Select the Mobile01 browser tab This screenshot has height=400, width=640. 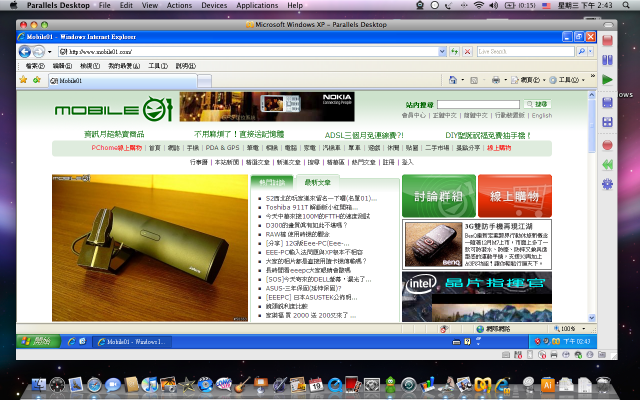pos(122,81)
